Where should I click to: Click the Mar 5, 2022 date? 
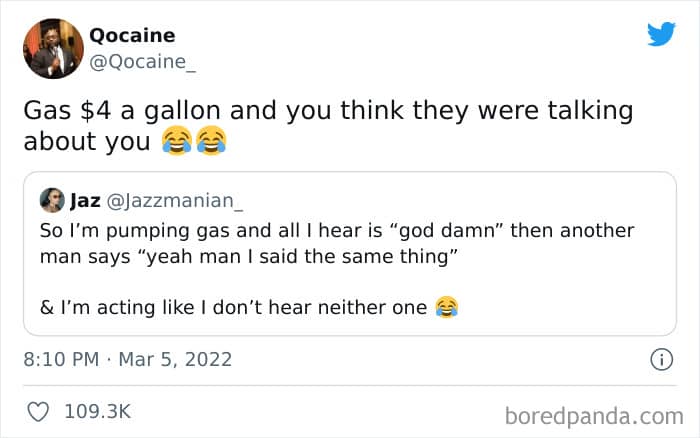[x=176, y=359]
